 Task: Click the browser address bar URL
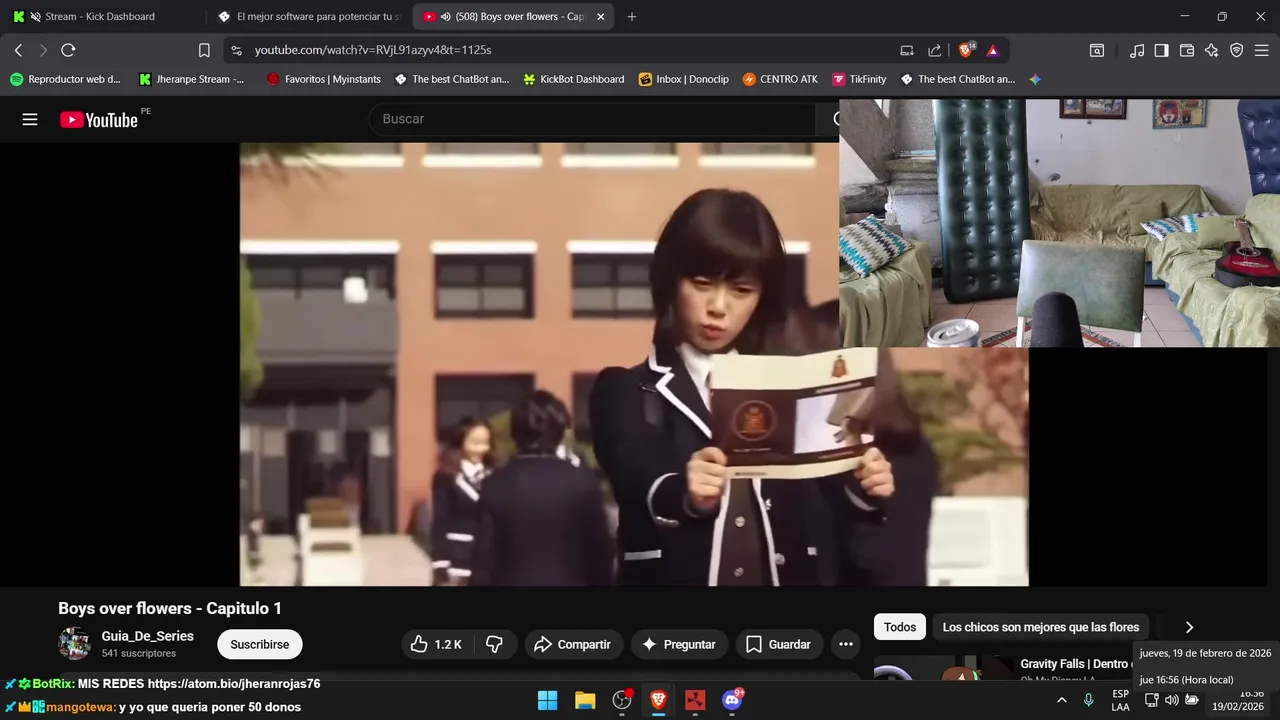[x=373, y=50]
